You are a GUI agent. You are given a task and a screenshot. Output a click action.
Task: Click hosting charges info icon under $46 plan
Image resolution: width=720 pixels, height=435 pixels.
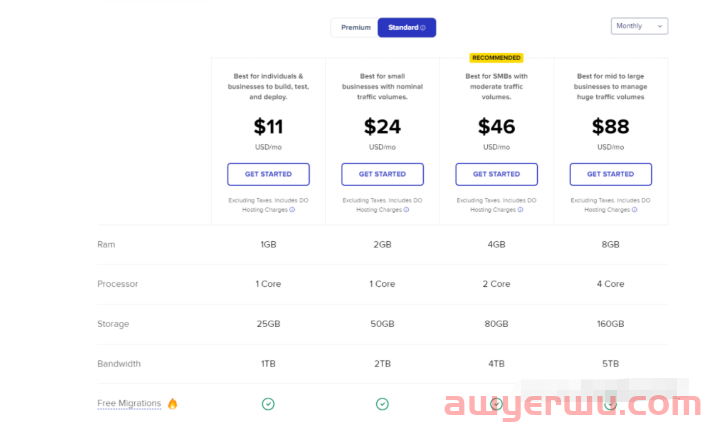coord(520,210)
